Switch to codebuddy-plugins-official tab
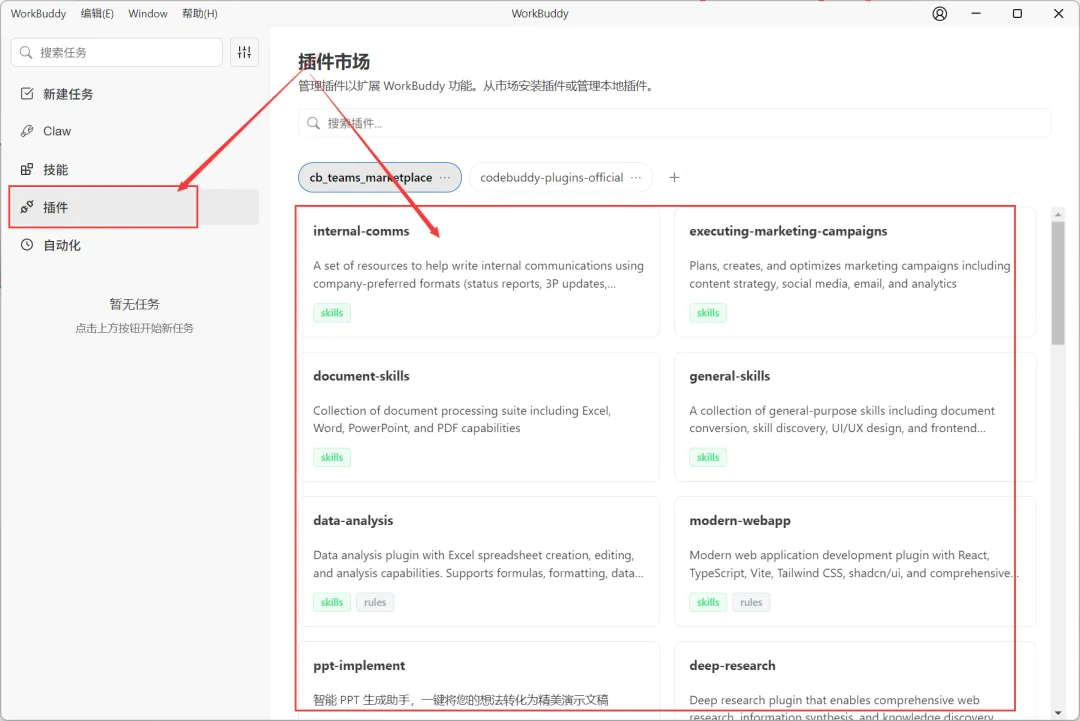Image resolution: width=1080 pixels, height=721 pixels. pos(560,178)
